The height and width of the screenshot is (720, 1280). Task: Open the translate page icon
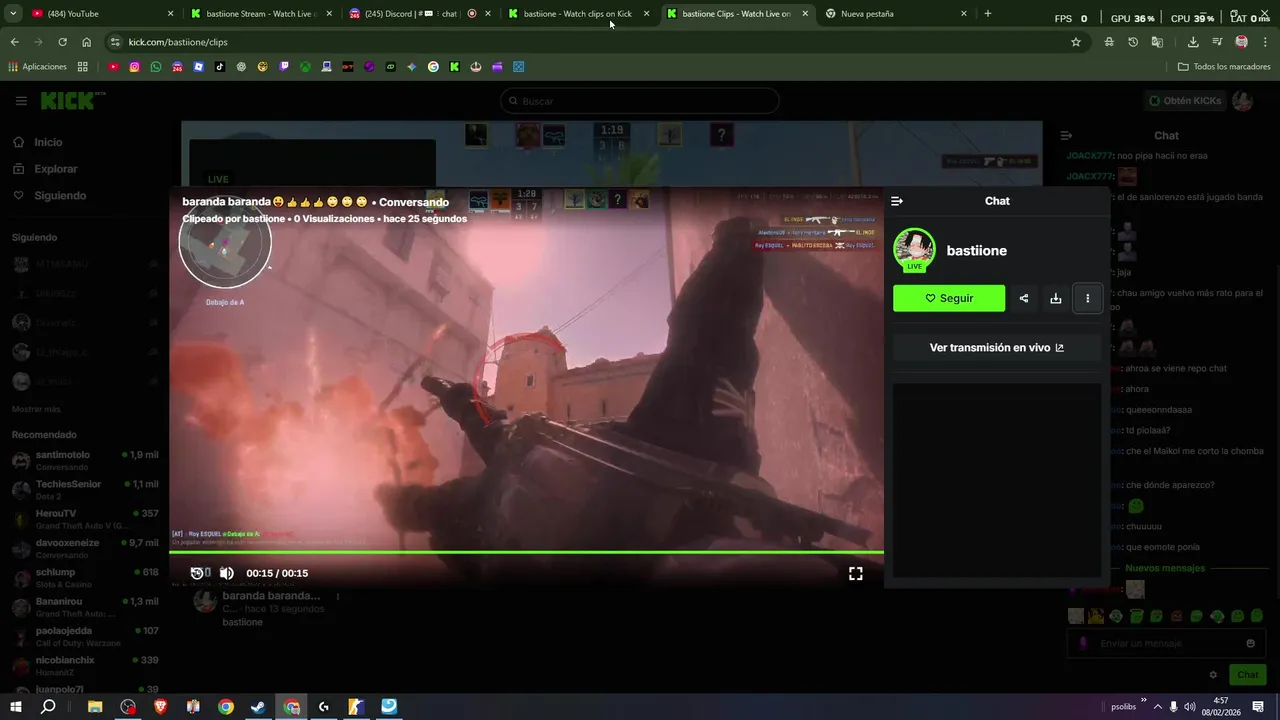pos(1157,42)
